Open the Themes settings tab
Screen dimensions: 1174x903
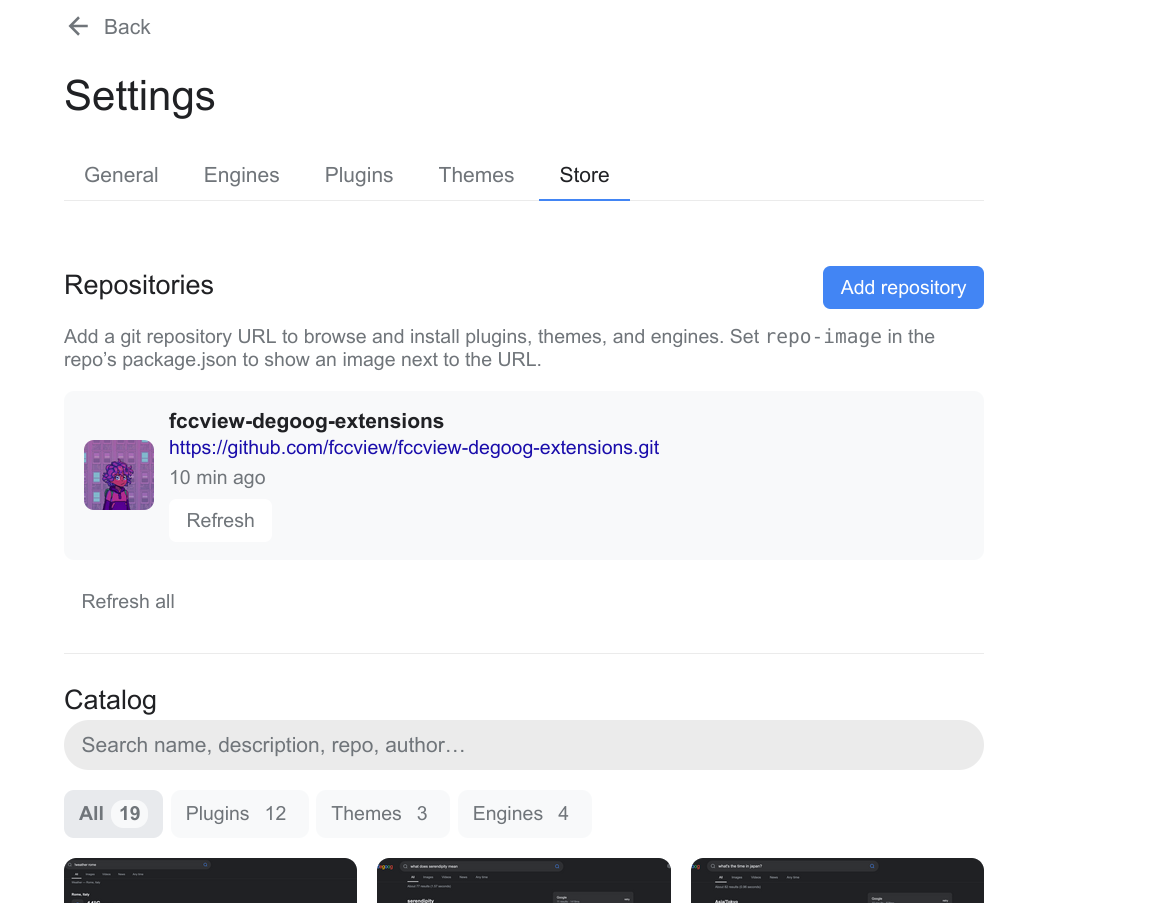click(x=476, y=175)
